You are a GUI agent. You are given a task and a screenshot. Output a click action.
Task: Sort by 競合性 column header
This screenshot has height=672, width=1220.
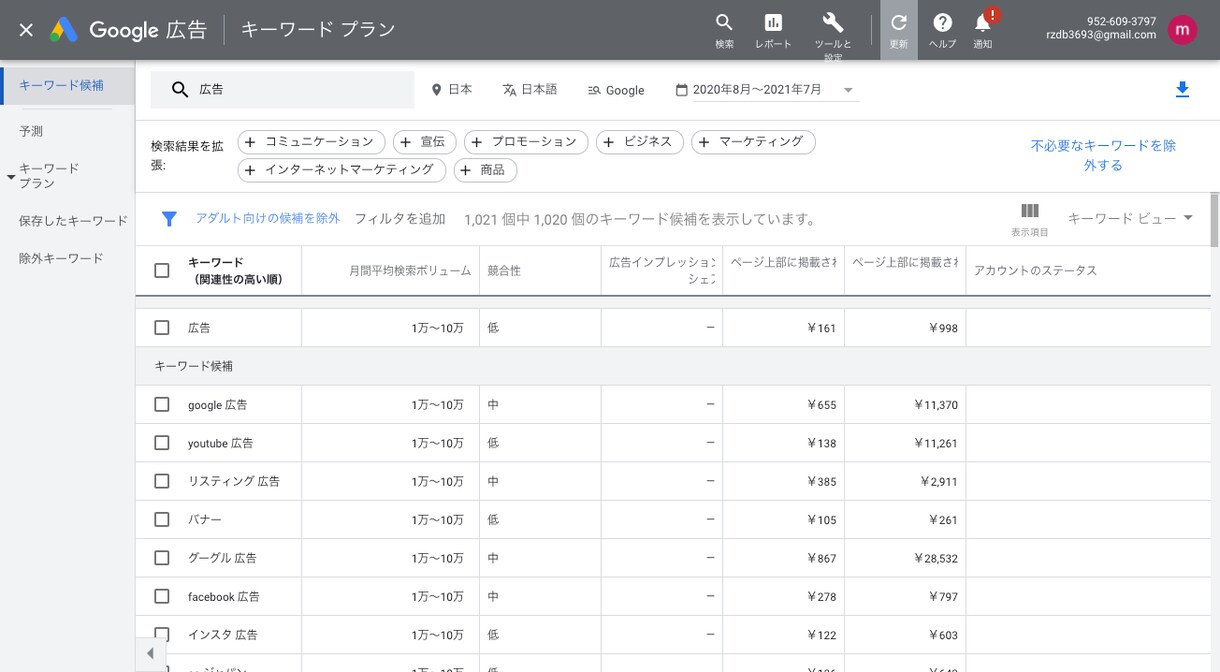(x=504, y=271)
